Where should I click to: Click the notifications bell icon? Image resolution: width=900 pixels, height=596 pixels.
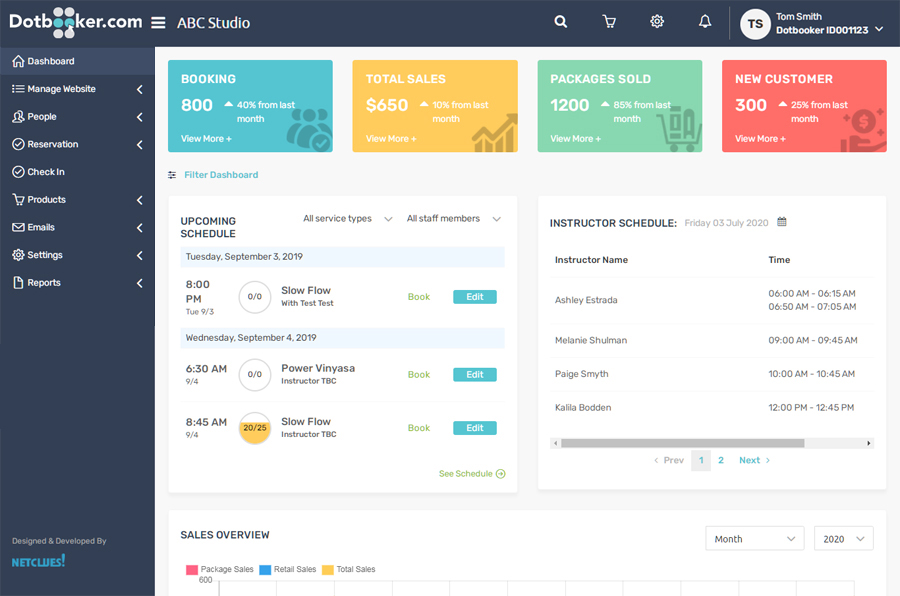(x=704, y=21)
